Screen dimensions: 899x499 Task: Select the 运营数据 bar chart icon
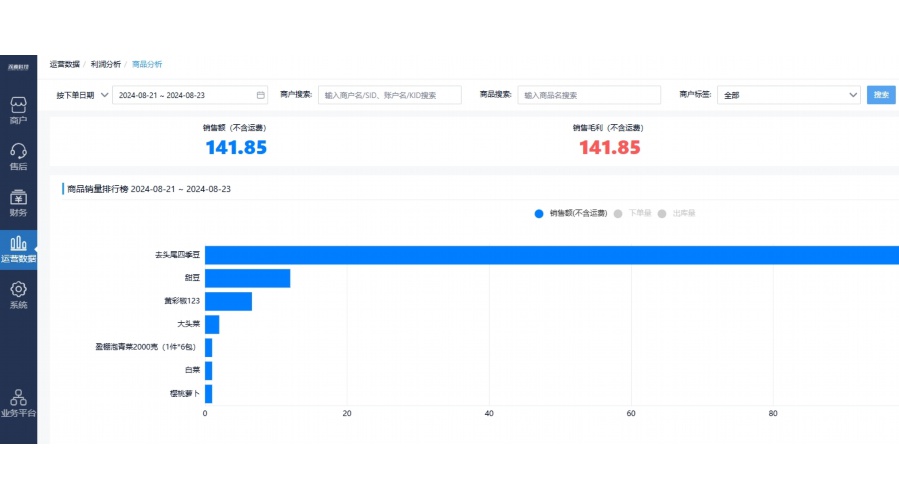click(x=18, y=247)
